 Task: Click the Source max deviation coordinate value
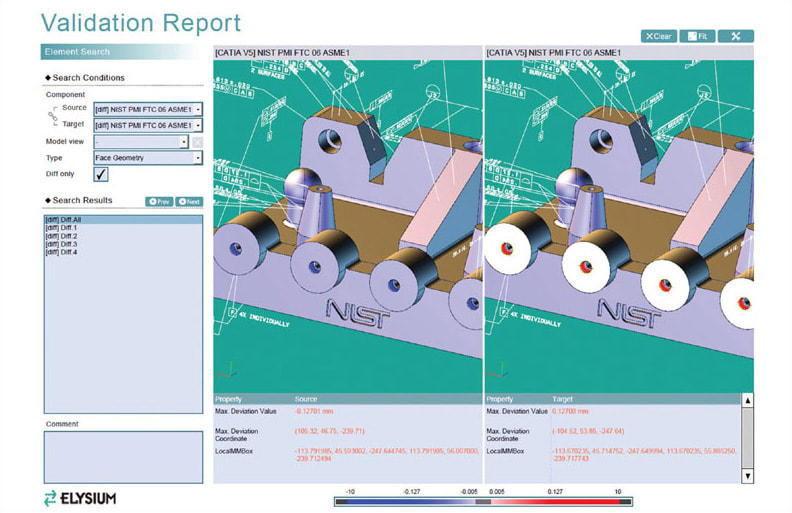tap(330, 431)
